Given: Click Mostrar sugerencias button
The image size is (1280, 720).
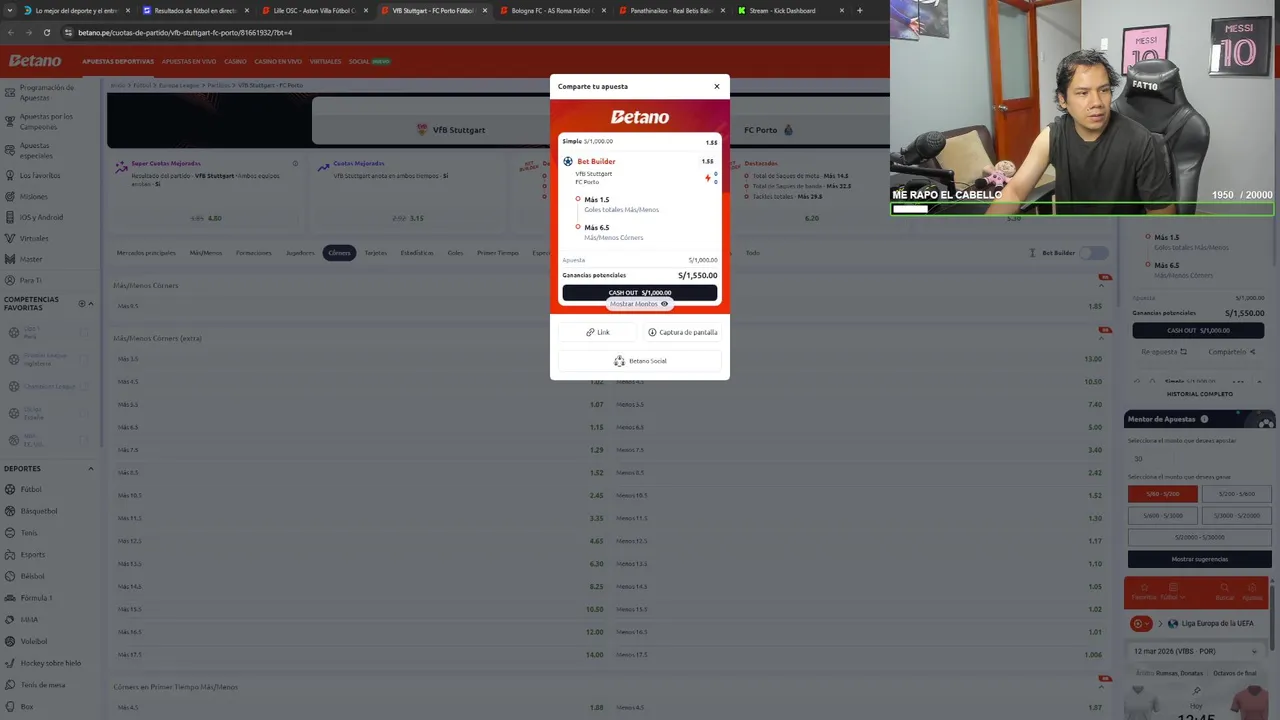Looking at the screenshot, I should point(1199,559).
